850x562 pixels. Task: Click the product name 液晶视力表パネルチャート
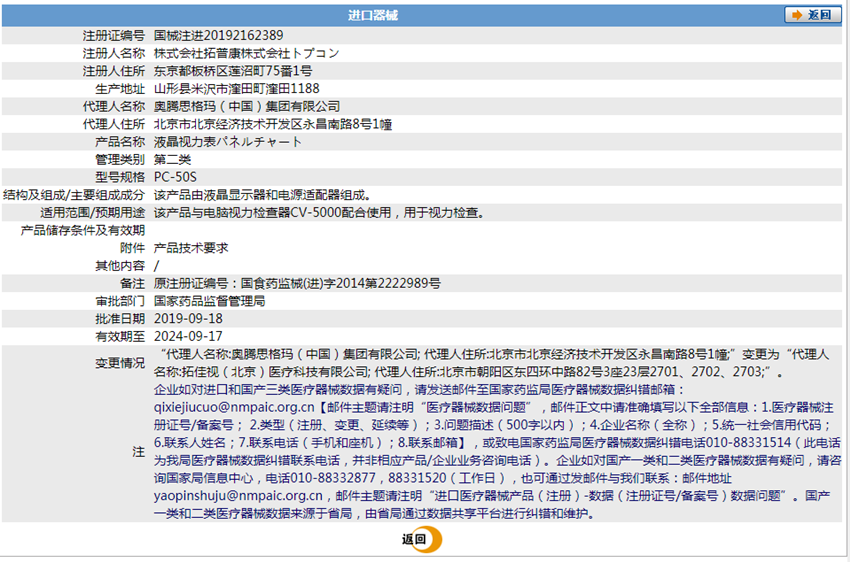pyautogui.click(x=228, y=142)
